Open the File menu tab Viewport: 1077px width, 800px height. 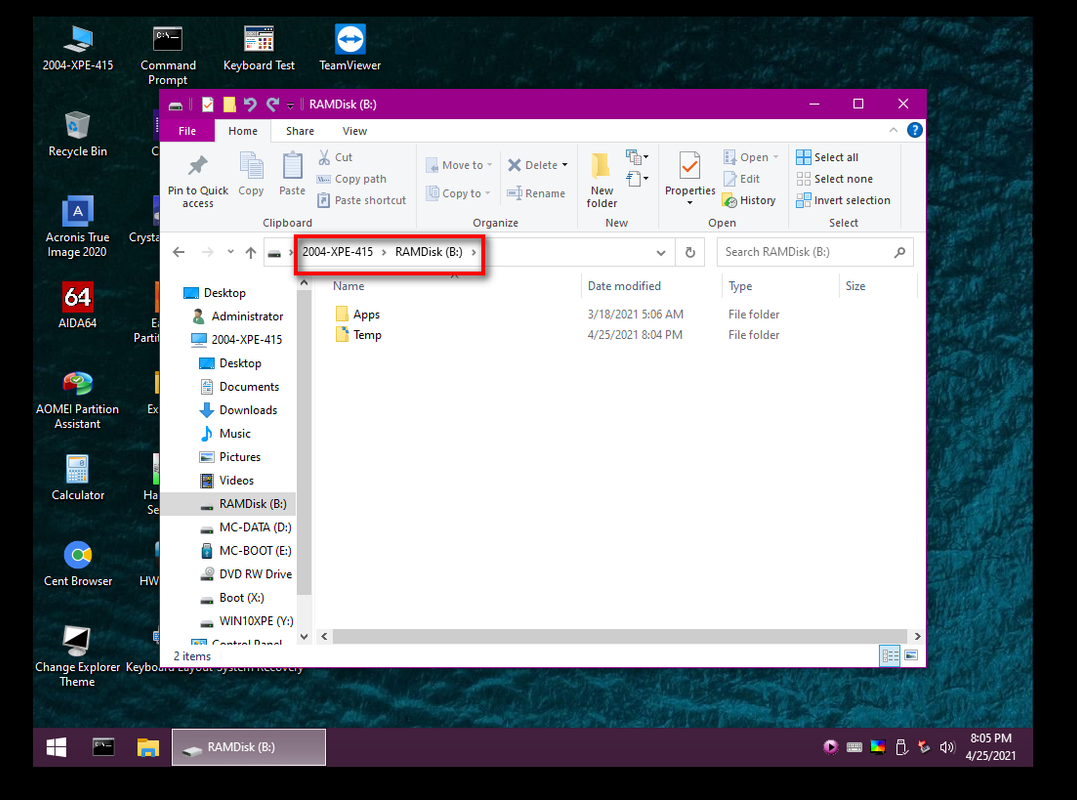pos(187,130)
